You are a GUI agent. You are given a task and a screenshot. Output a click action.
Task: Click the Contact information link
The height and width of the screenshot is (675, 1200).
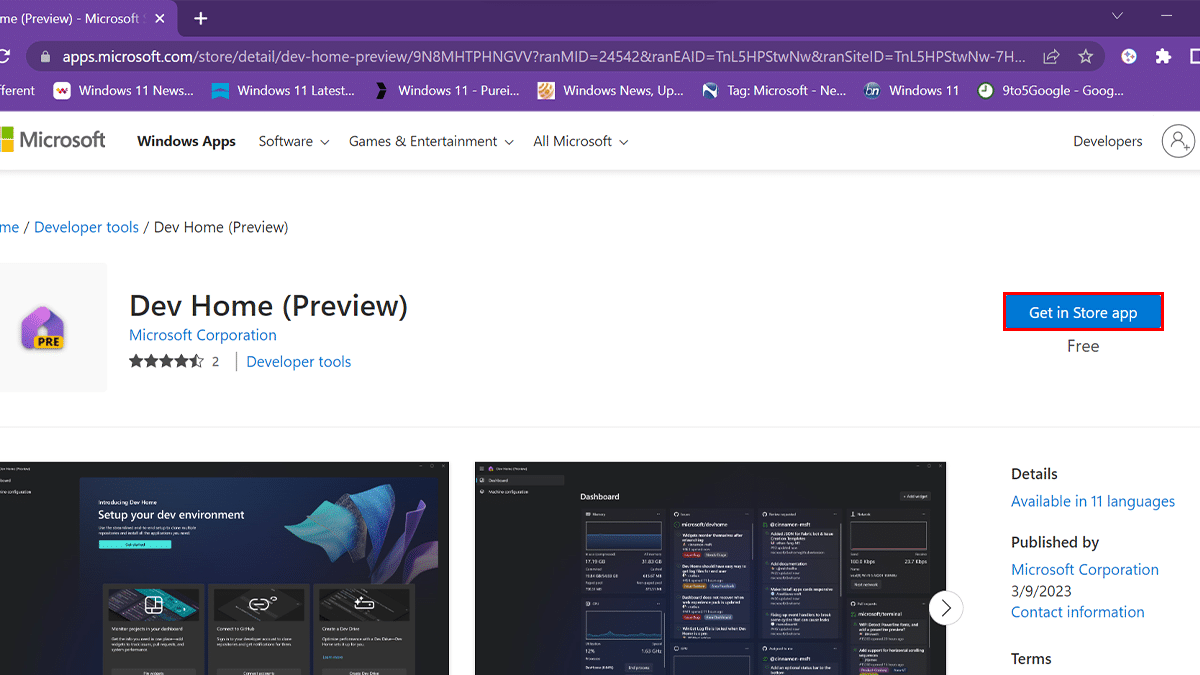tap(1077, 611)
